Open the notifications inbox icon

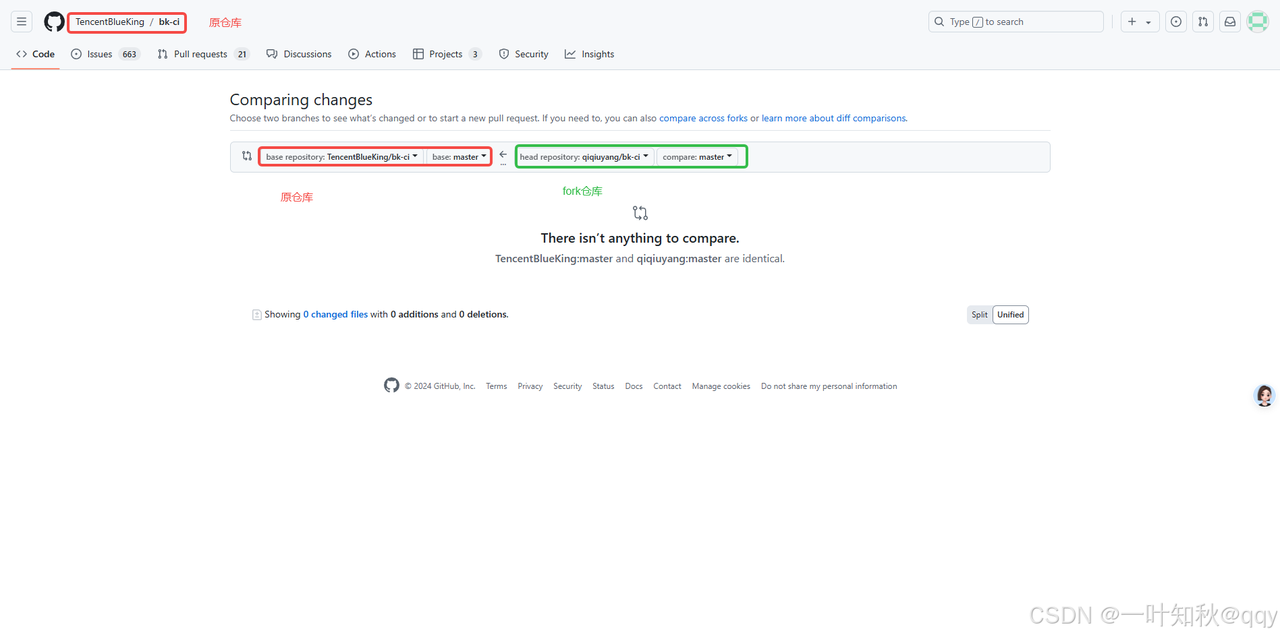(x=1230, y=21)
